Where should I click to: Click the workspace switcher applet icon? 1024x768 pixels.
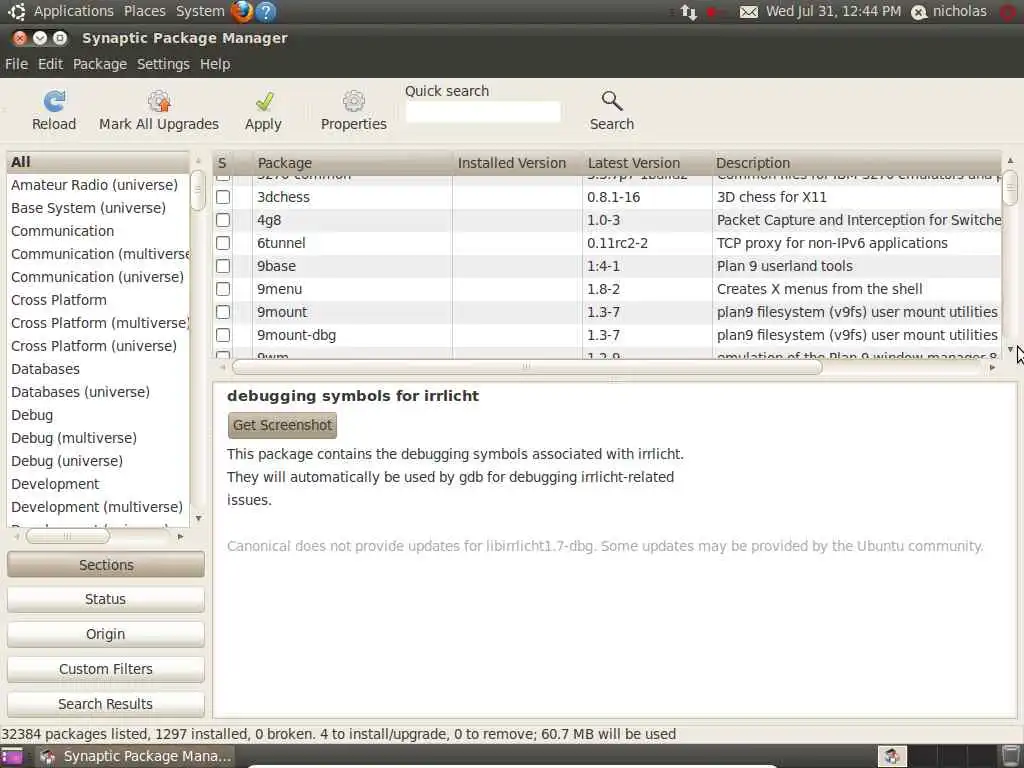[892, 756]
